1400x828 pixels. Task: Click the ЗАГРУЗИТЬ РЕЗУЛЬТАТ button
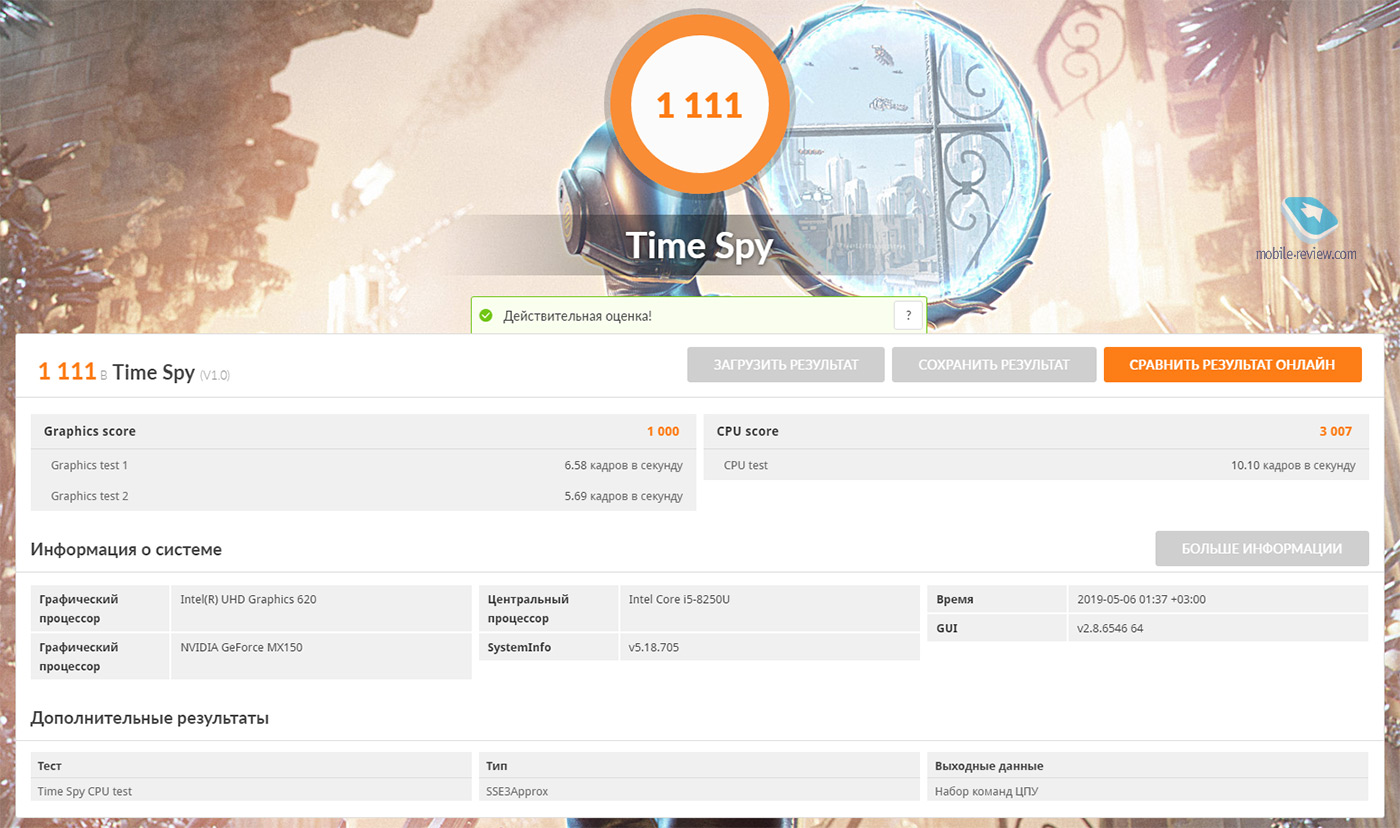pos(786,365)
